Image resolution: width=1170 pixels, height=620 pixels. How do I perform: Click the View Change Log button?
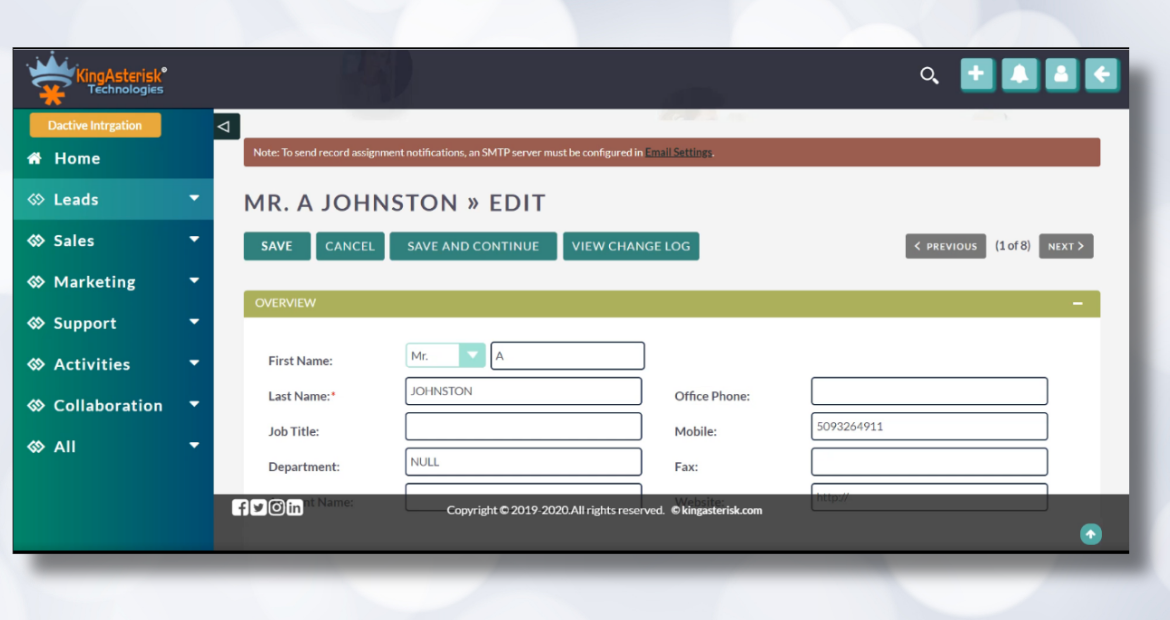tap(630, 246)
